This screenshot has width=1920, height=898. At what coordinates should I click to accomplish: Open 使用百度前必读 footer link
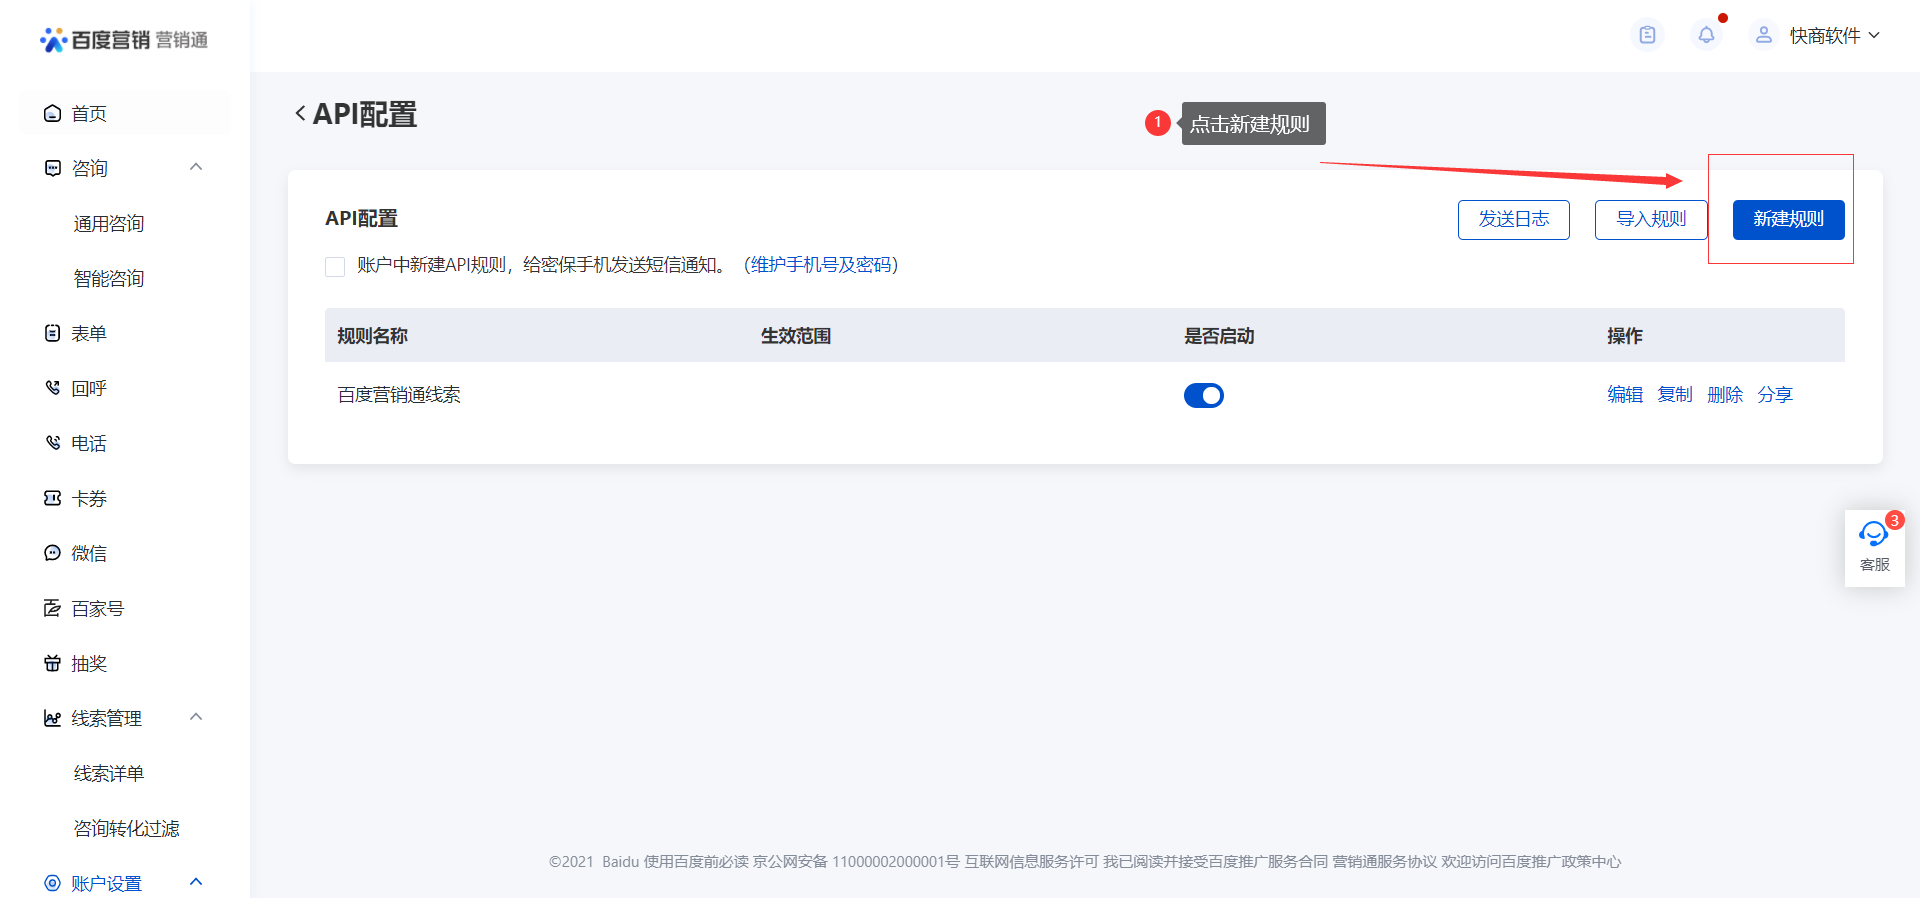click(696, 862)
